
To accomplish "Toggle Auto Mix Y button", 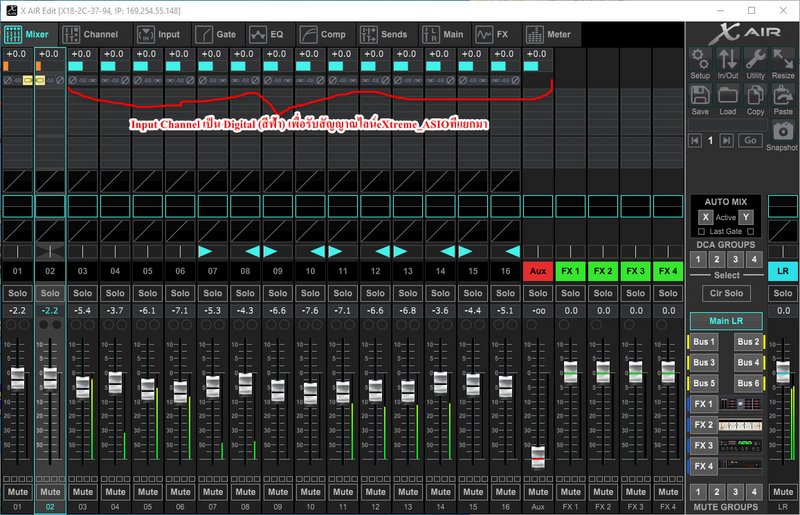I will click(746, 217).
